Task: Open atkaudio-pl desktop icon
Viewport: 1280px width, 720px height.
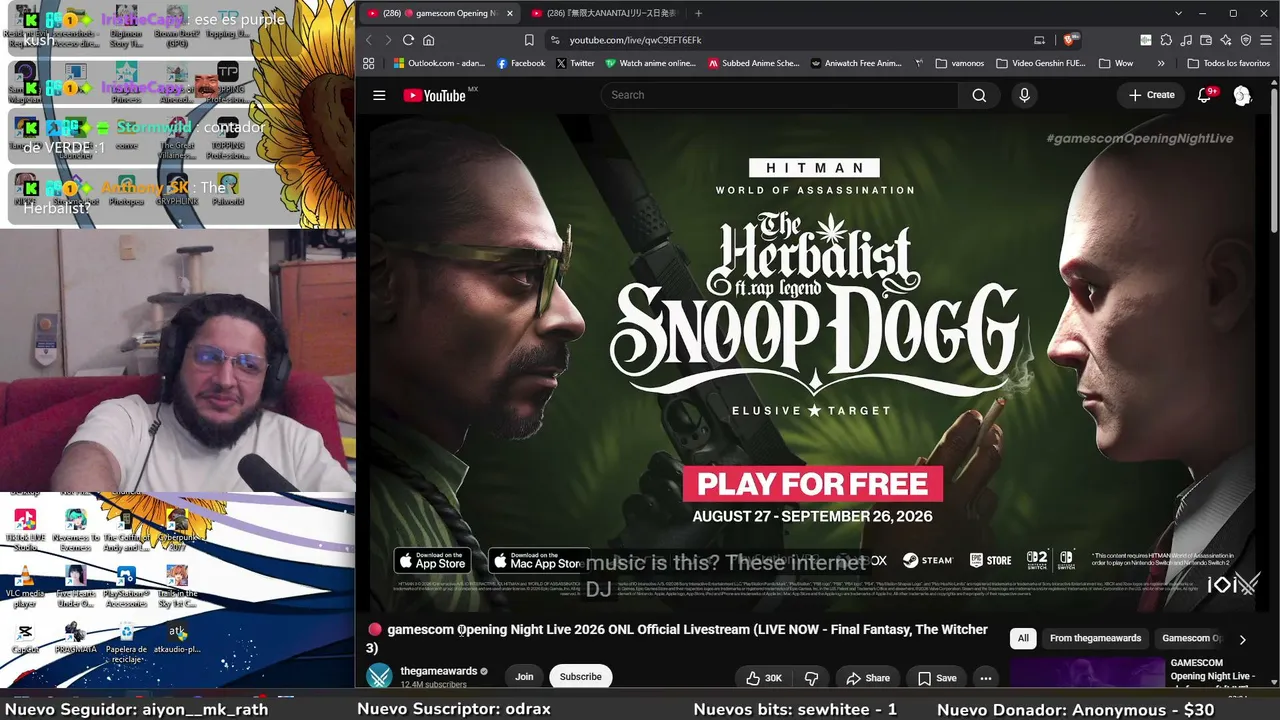Action: [177, 639]
